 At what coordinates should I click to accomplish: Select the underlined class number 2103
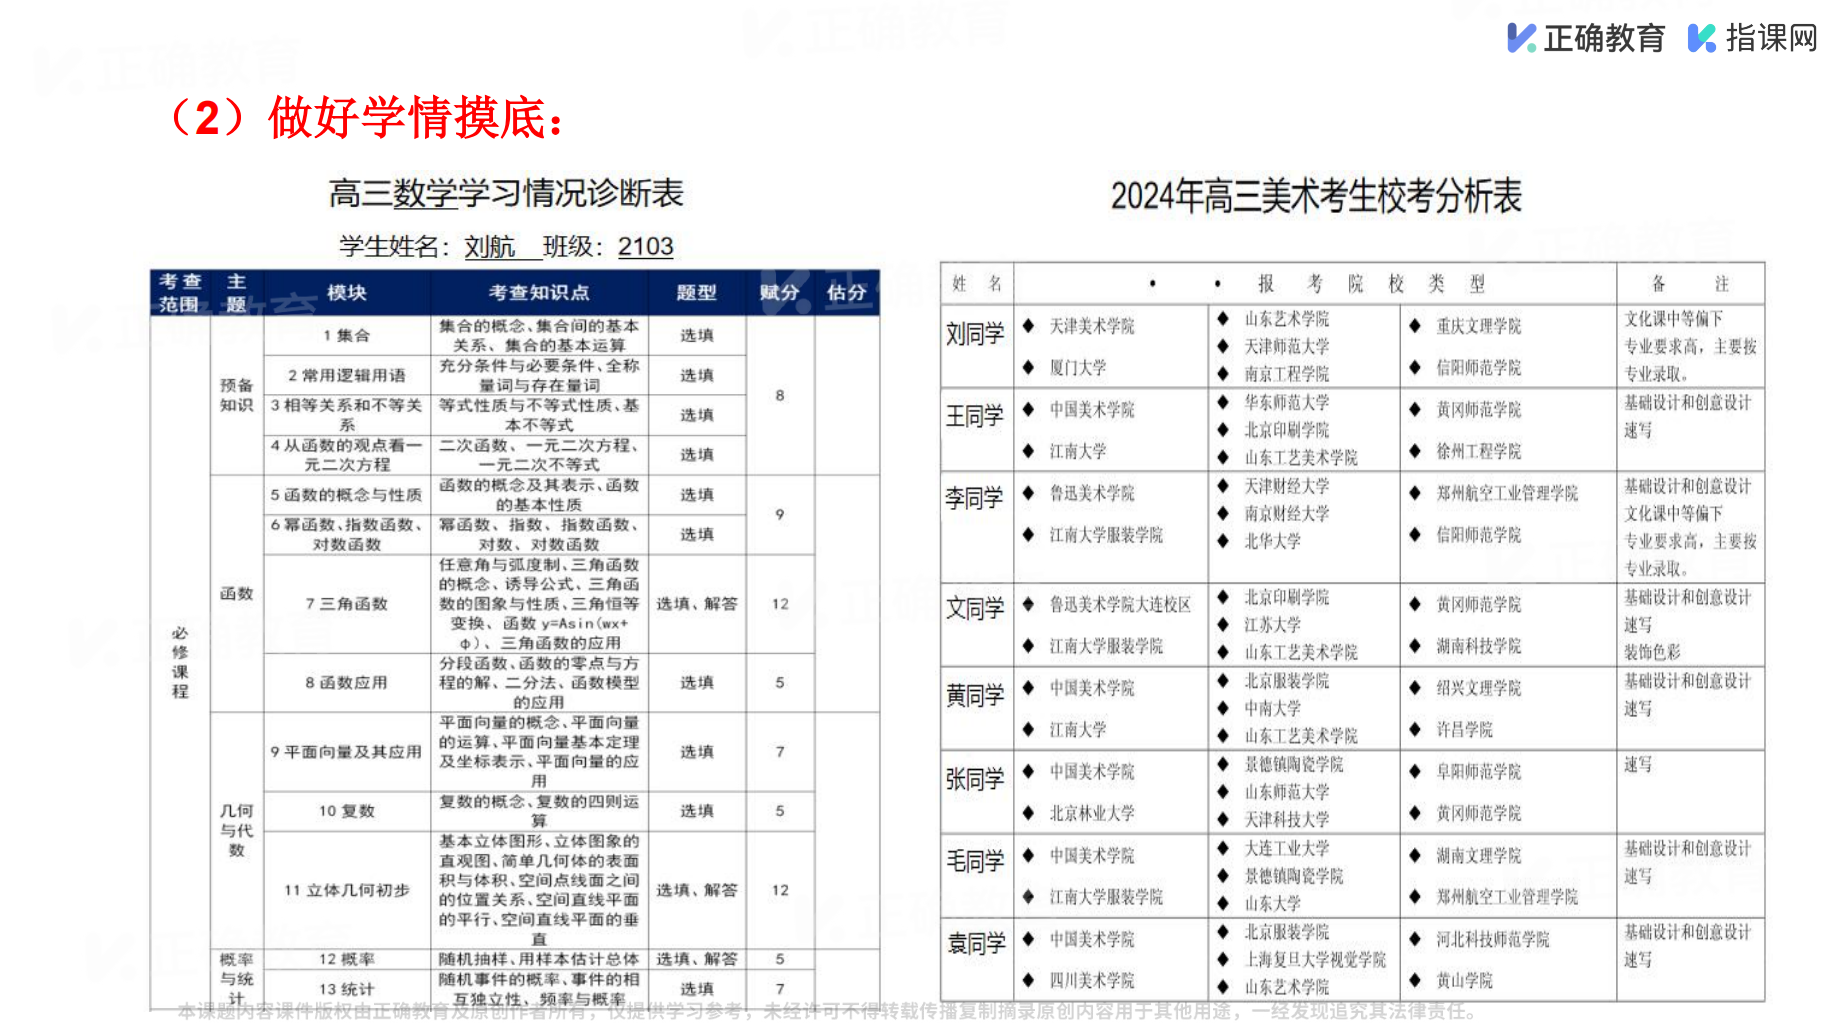coord(645,247)
